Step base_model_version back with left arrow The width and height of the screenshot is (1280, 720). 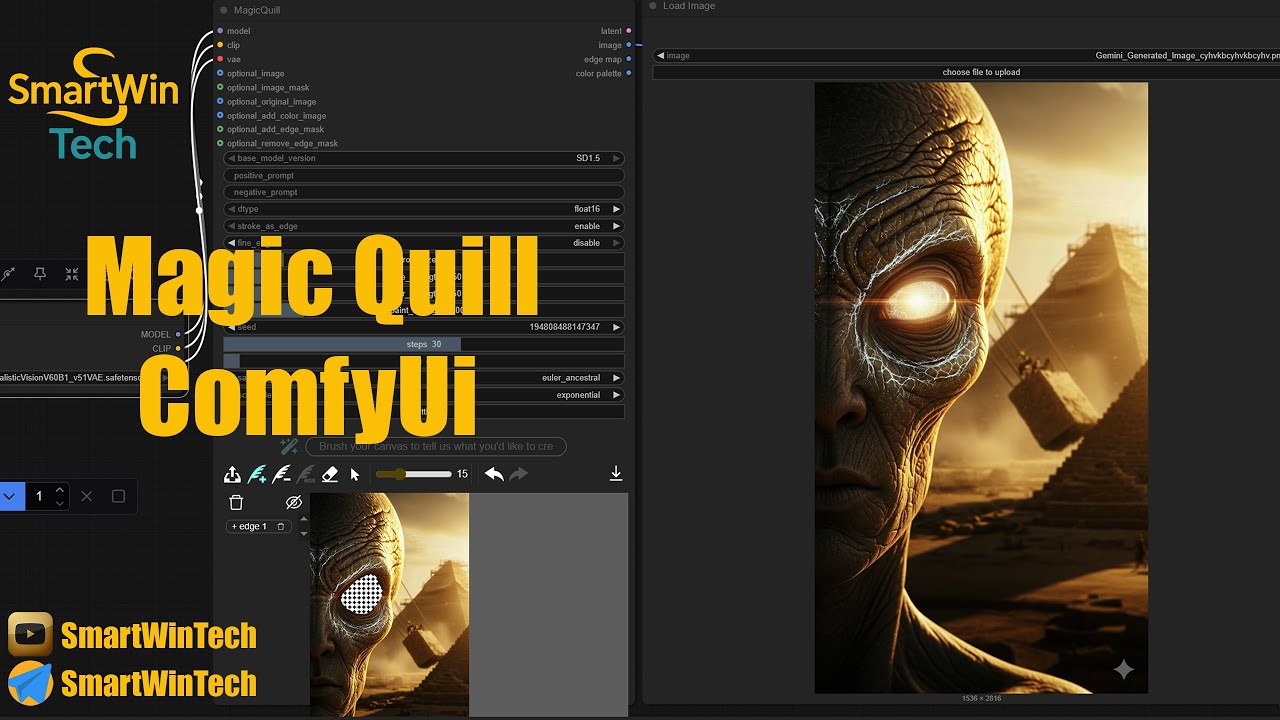coord(232,158)
